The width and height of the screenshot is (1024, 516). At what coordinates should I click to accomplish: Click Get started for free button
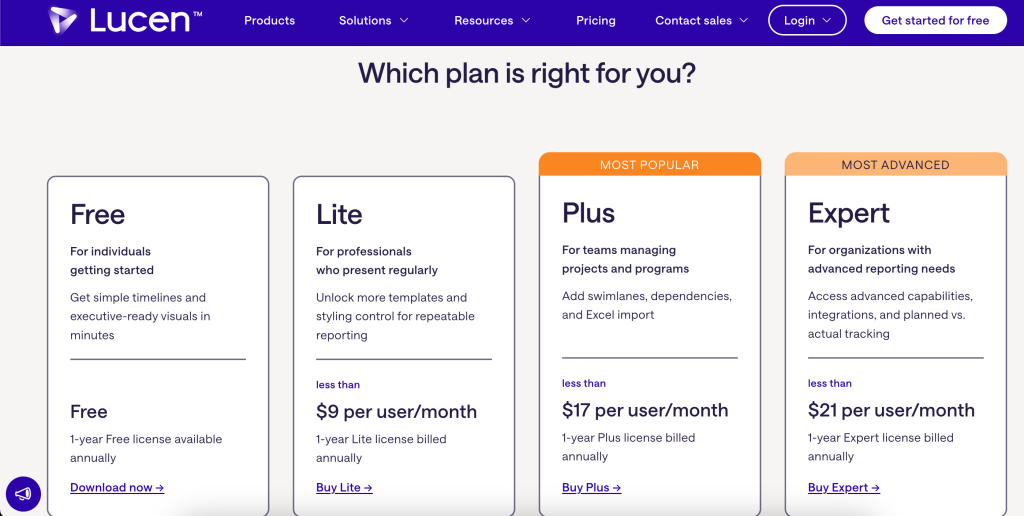point(935,20)
